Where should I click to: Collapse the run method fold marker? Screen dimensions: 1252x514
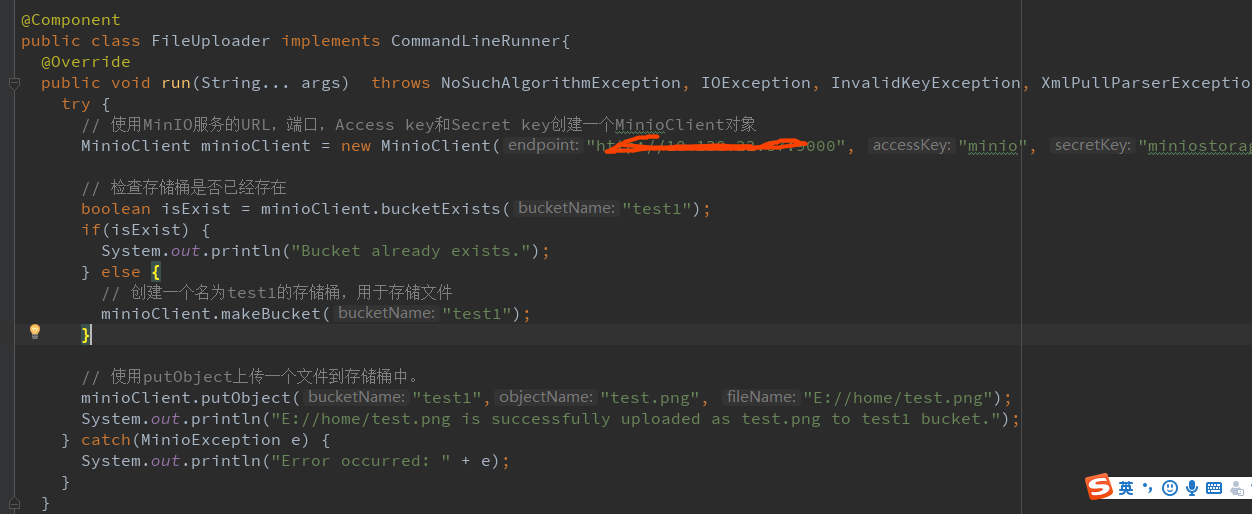tap(14, 83)
